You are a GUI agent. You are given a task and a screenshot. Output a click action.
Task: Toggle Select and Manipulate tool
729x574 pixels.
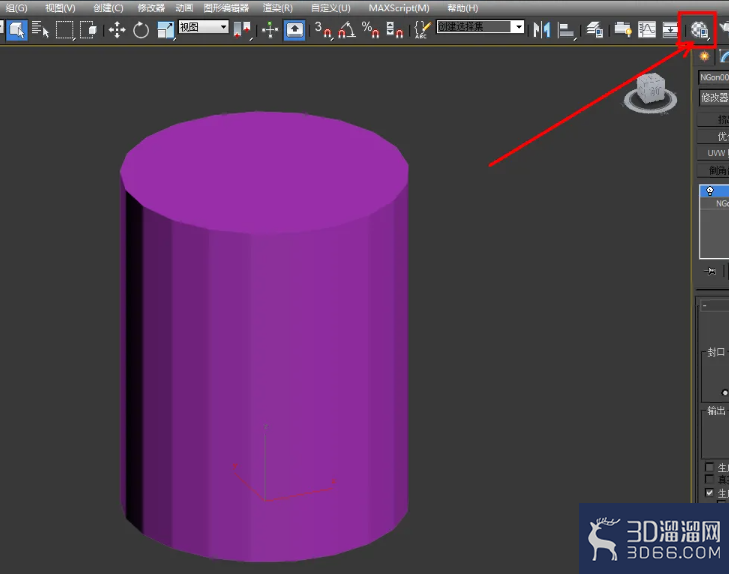coord(270,31)
